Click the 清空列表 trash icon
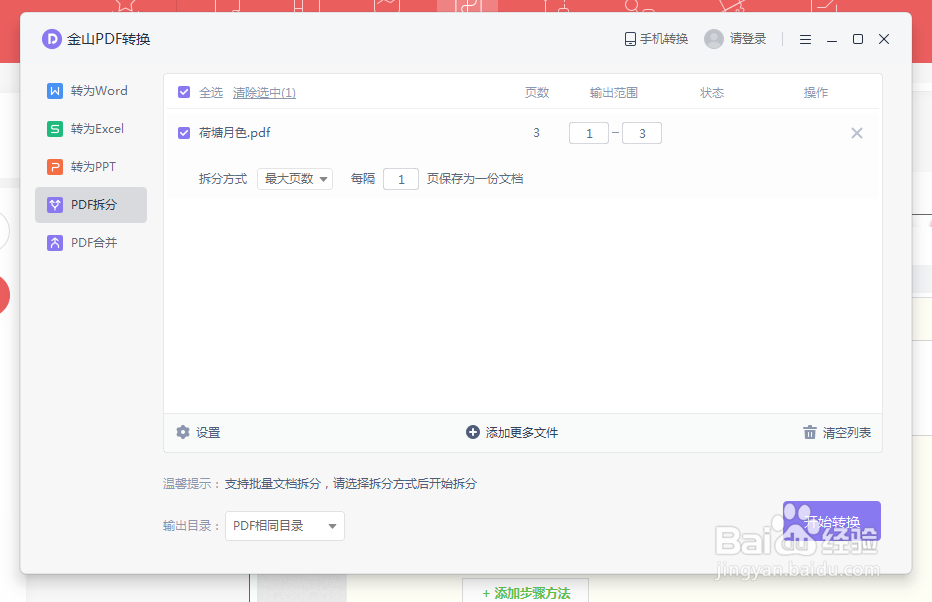 tap(809, 432)
